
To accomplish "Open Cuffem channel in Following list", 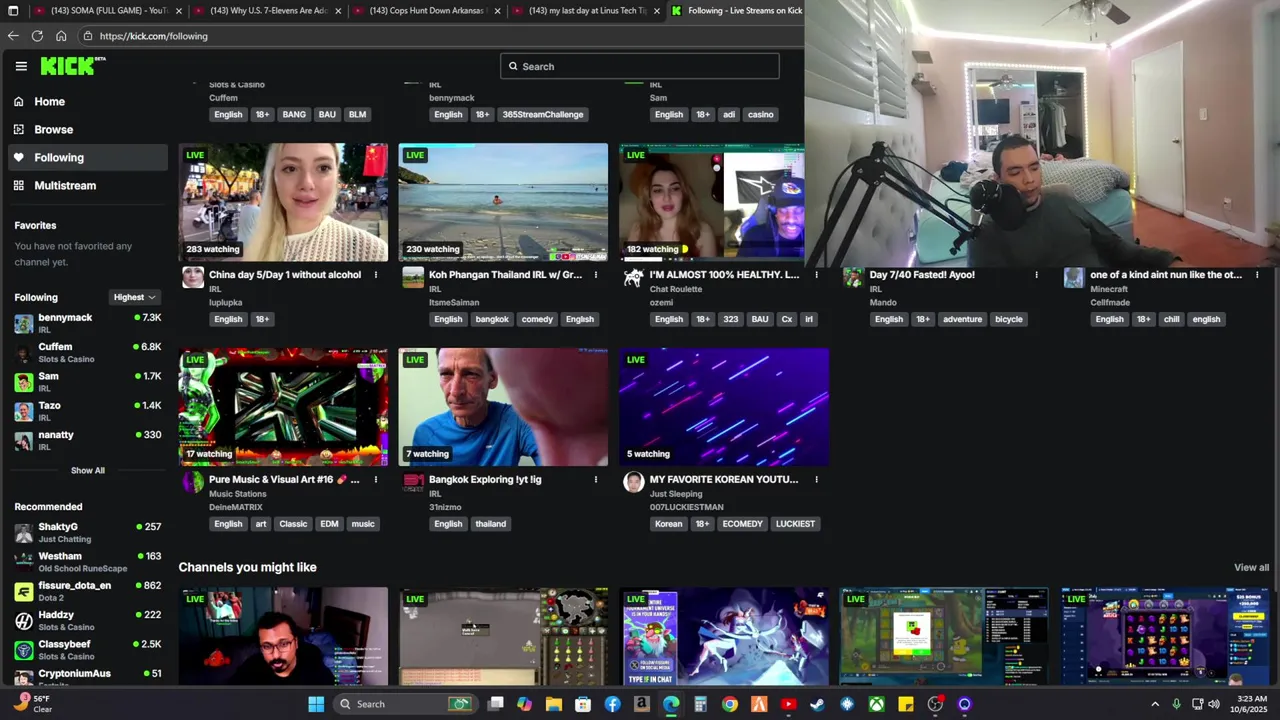I will [x=88, y=352].
